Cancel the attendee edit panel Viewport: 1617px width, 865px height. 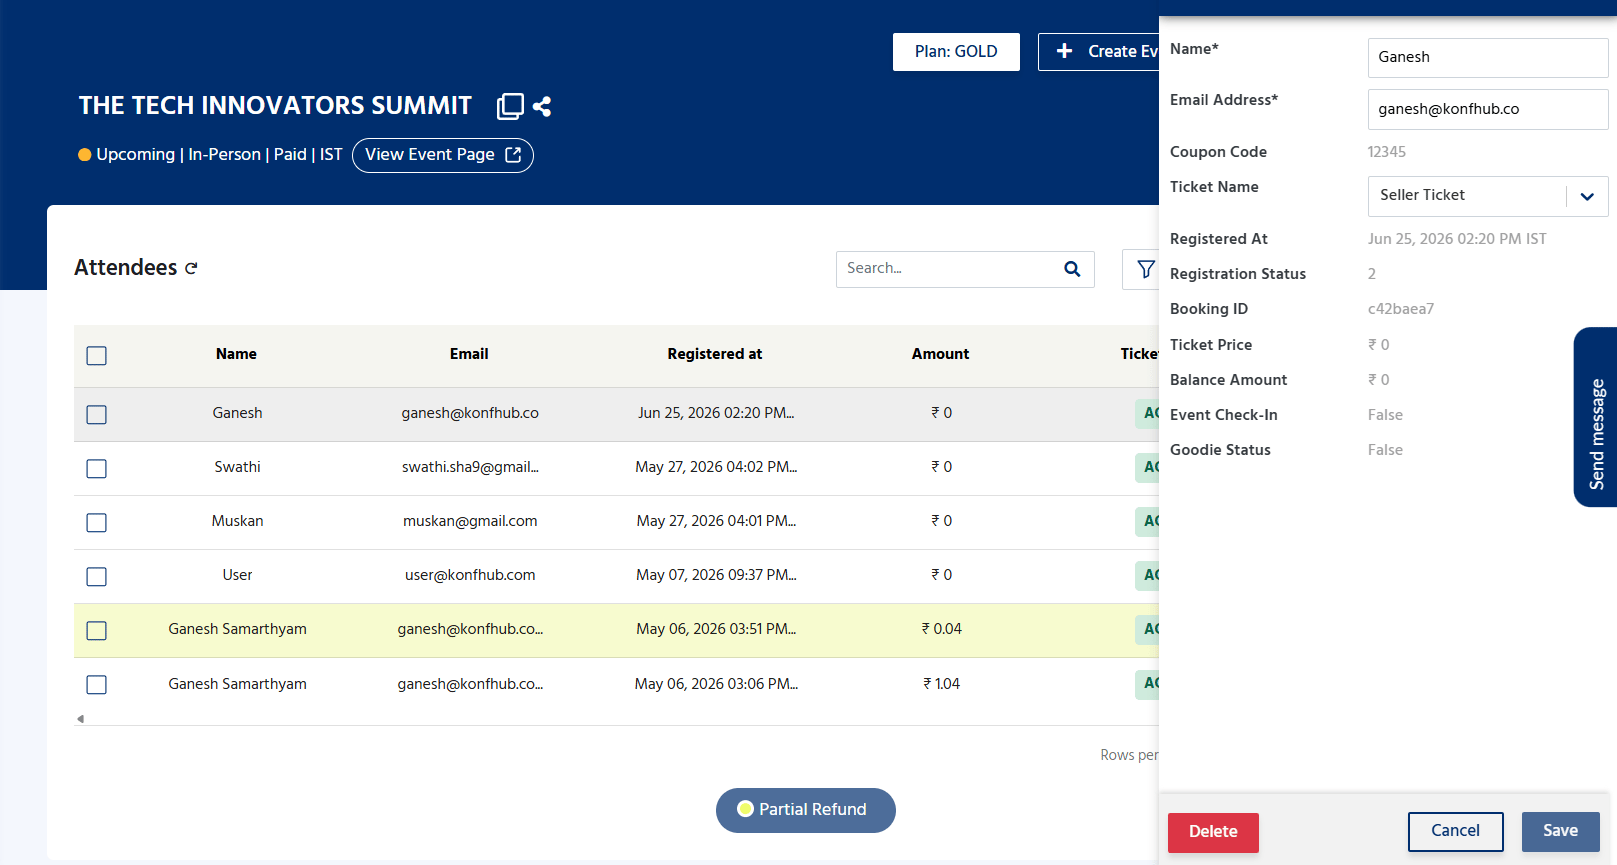click(1455, 831)
